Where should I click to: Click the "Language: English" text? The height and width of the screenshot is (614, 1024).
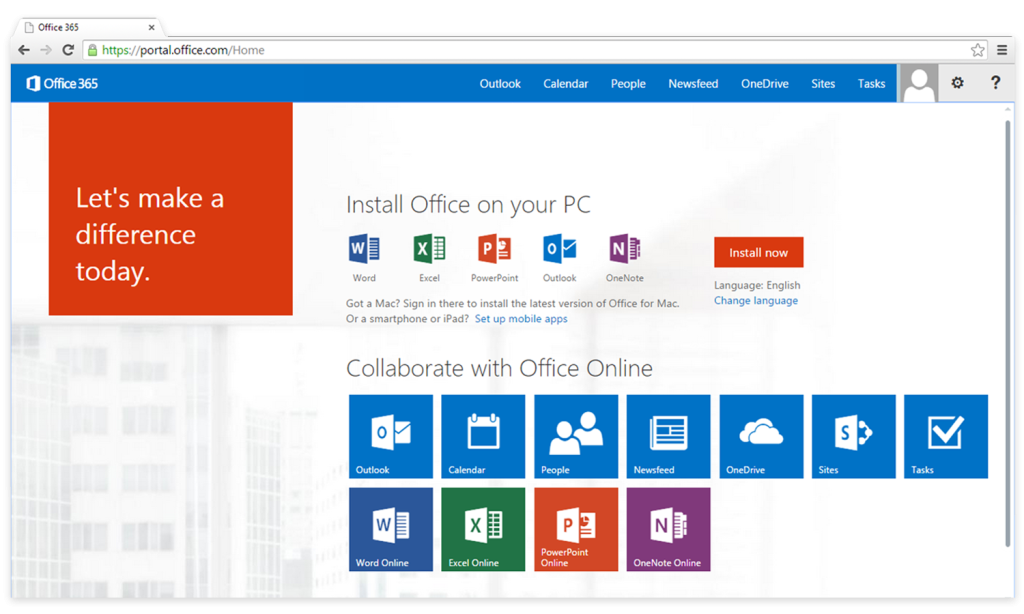(x=757, y=285)
